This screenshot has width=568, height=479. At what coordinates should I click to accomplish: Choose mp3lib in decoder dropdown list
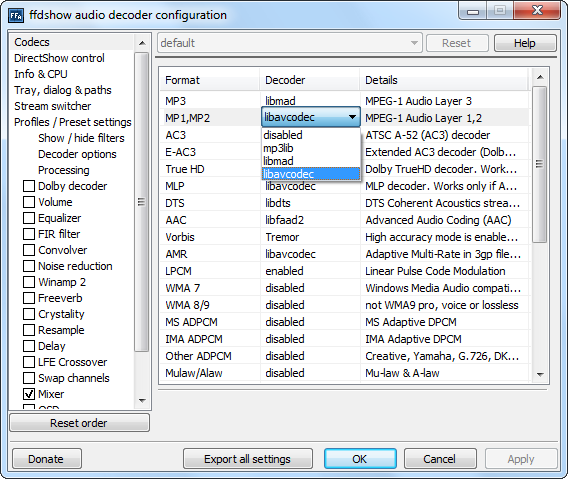click(x=311, y=148)
